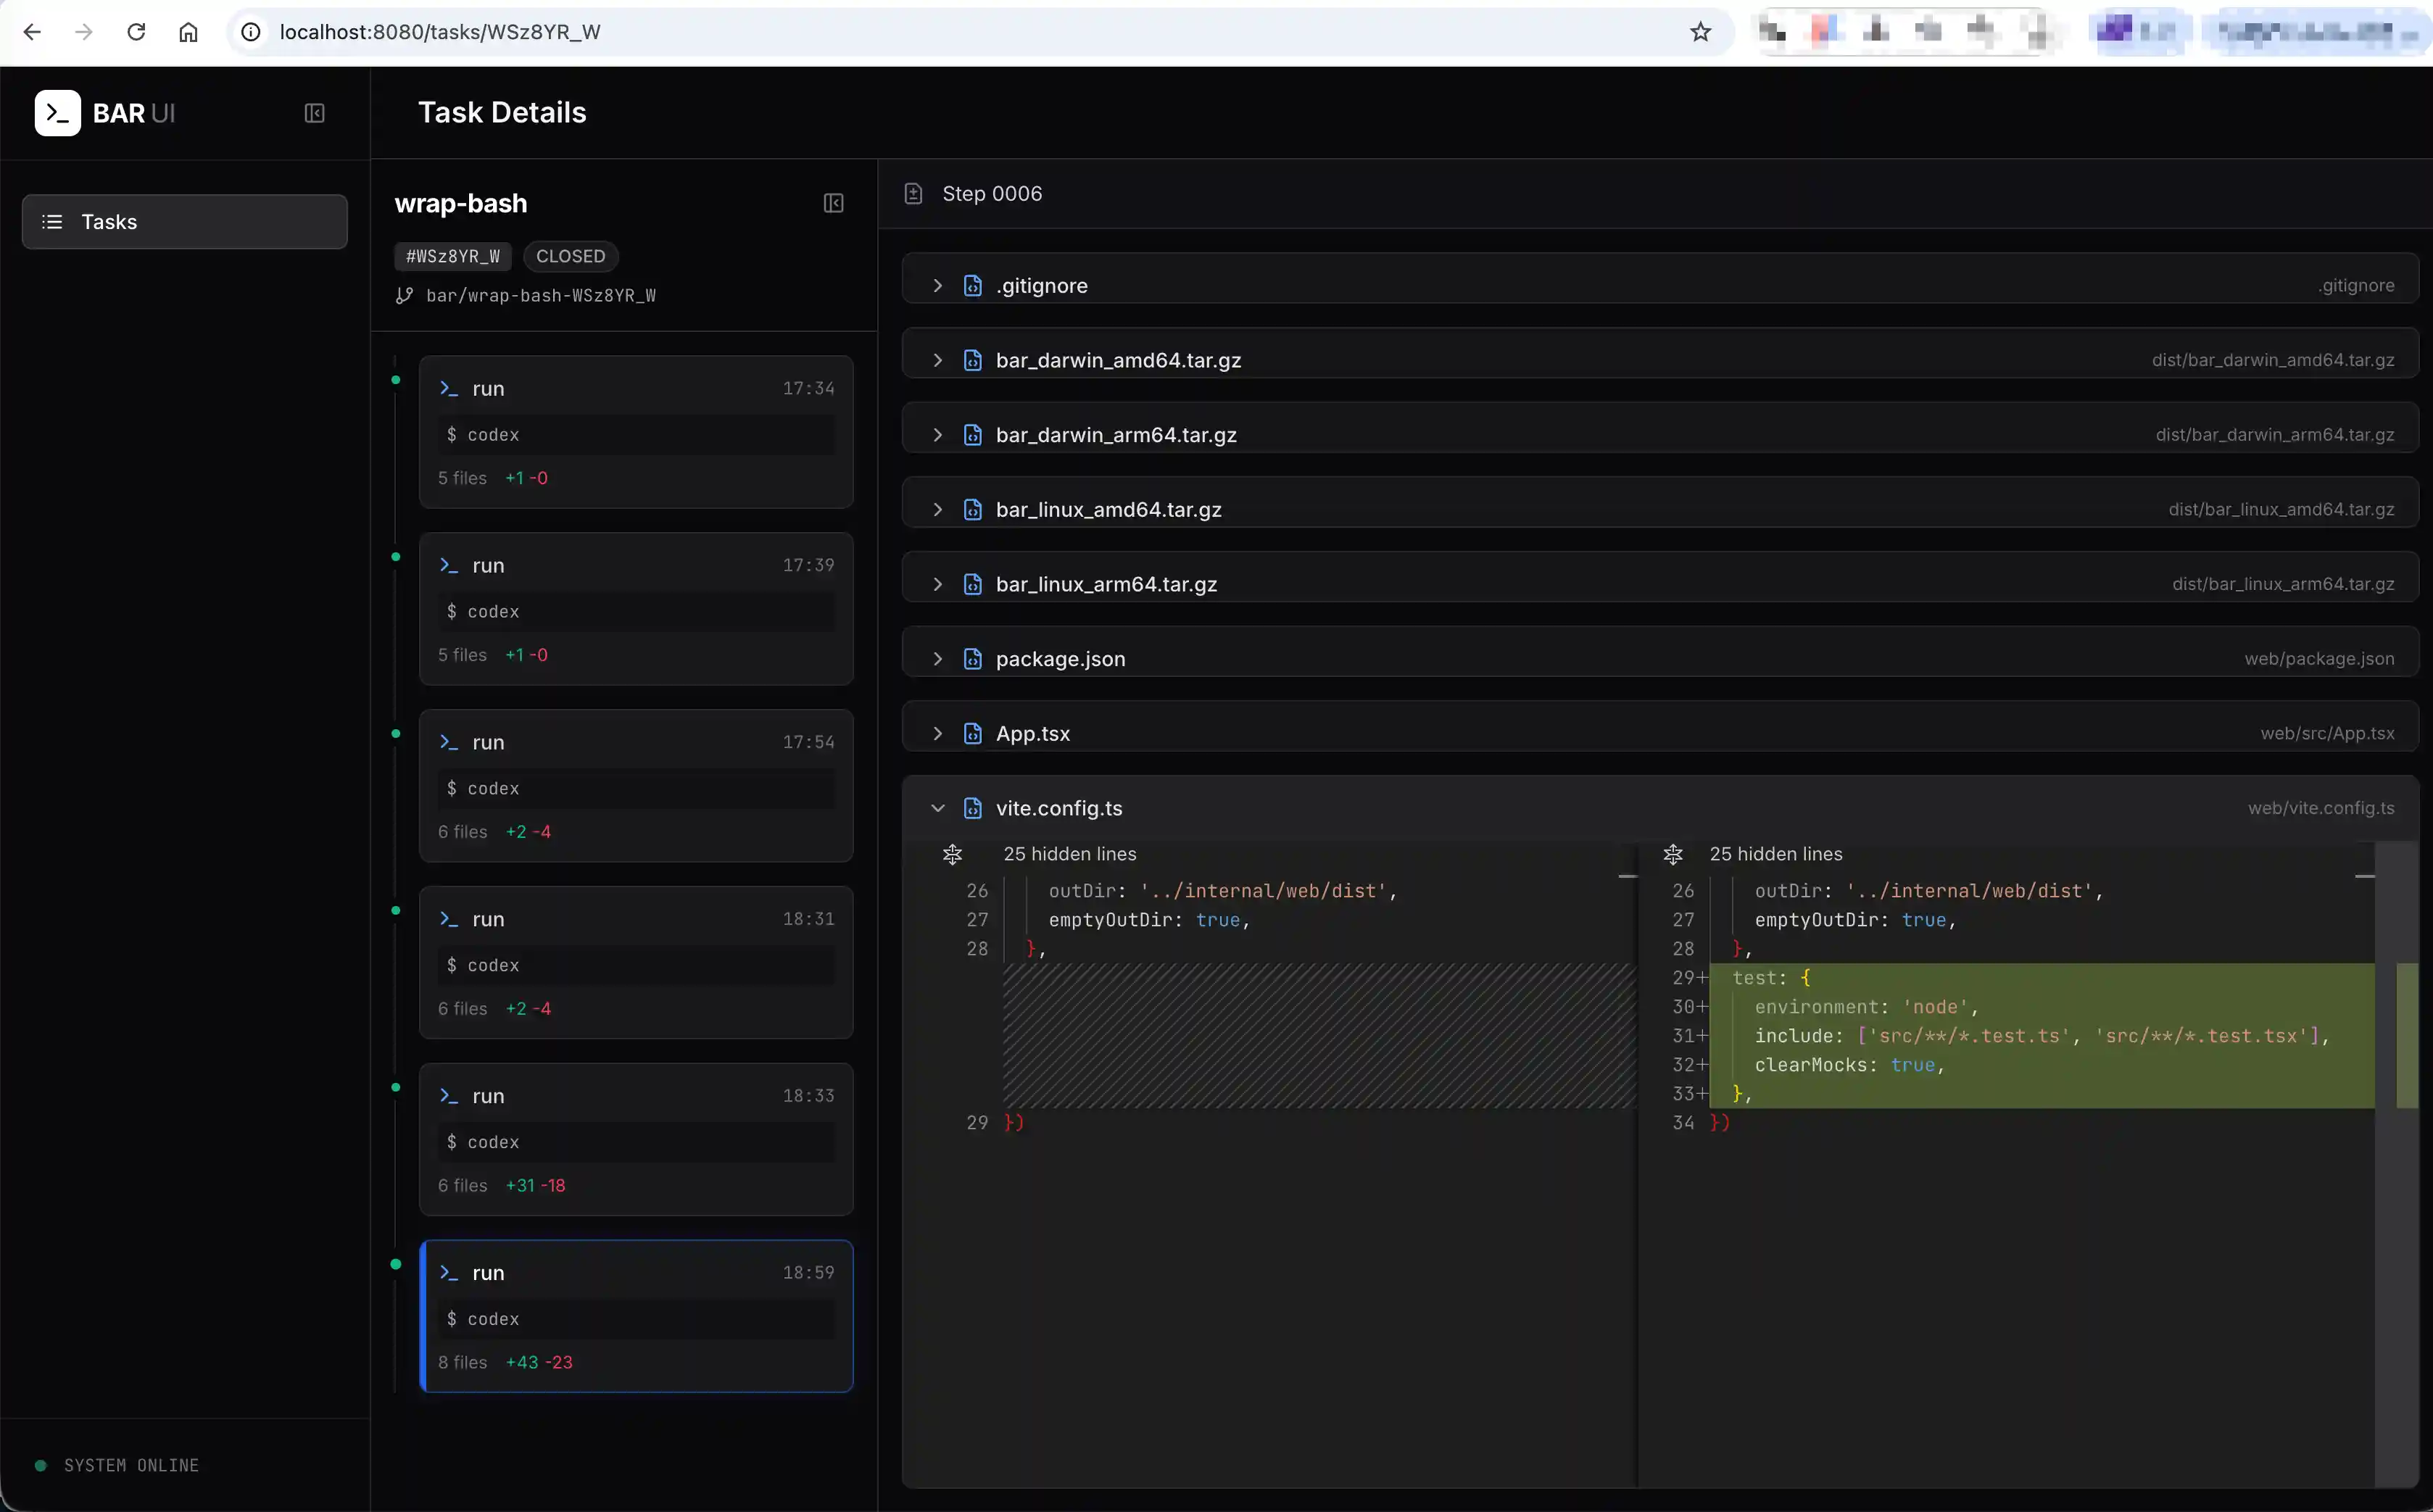This screenshot has height=1512, width=2433.
Task: Click the file icon next to vite.config.ts
Action: [973, 808]
